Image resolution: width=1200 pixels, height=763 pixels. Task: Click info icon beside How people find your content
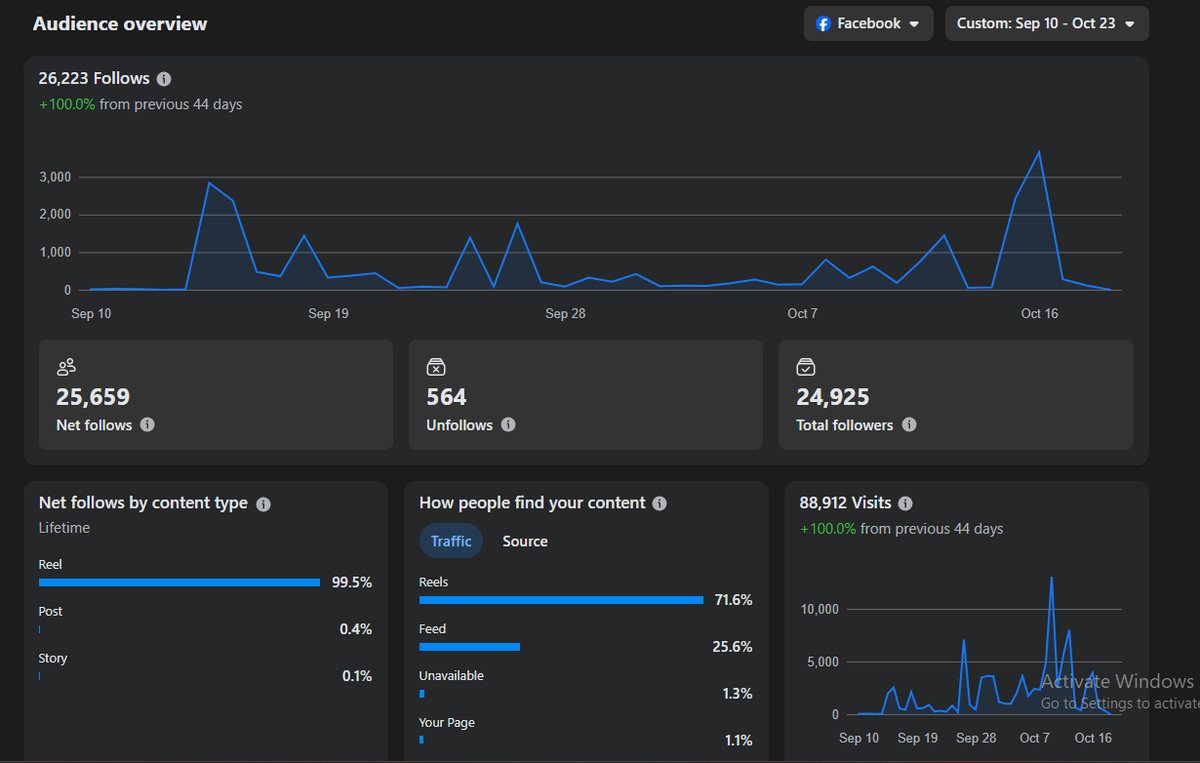[x=659, y=504]
